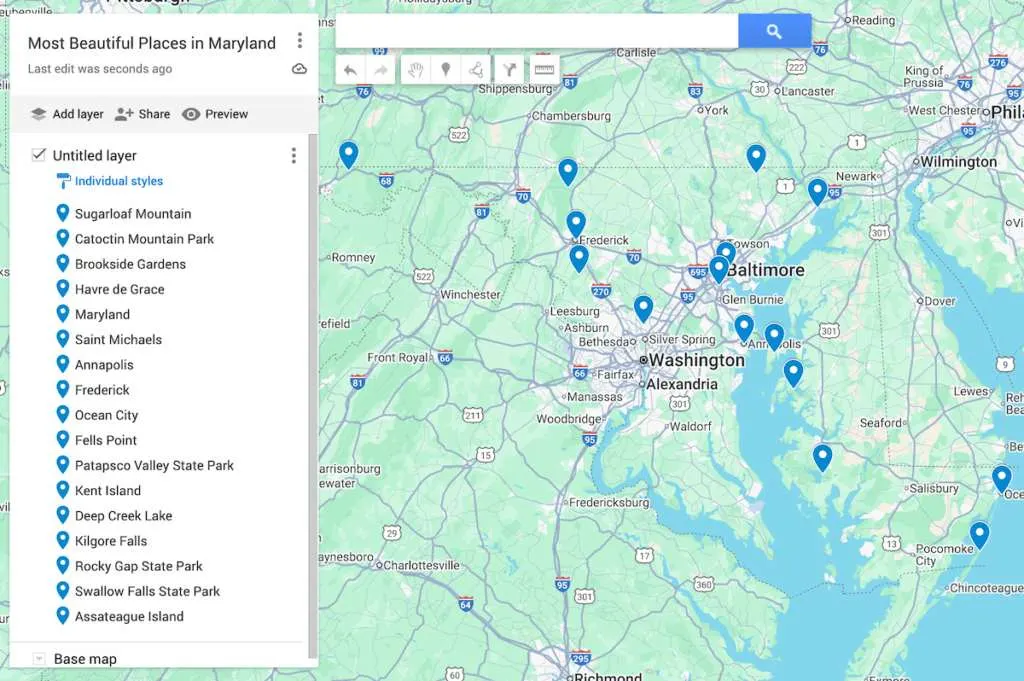Image resolution: width=1024 pixels, height=681 pixels.
Task: Select the Measure distances ruler tool
Action: (x=543, y=69)
